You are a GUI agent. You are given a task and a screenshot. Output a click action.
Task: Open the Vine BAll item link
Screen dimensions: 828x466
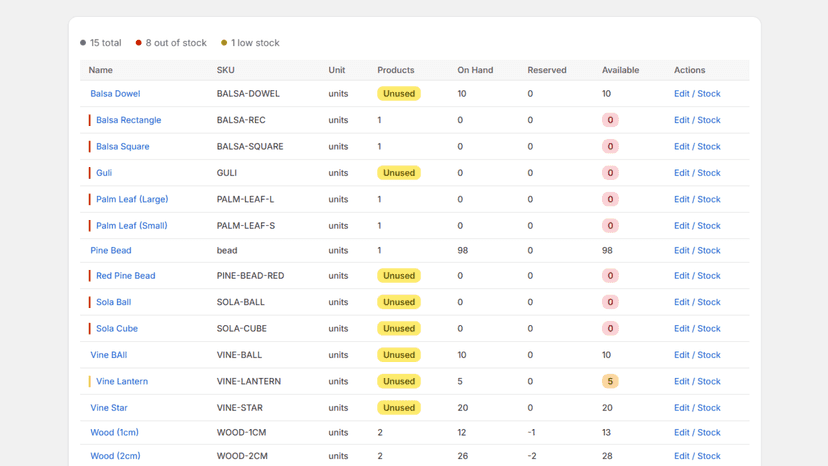109,355
